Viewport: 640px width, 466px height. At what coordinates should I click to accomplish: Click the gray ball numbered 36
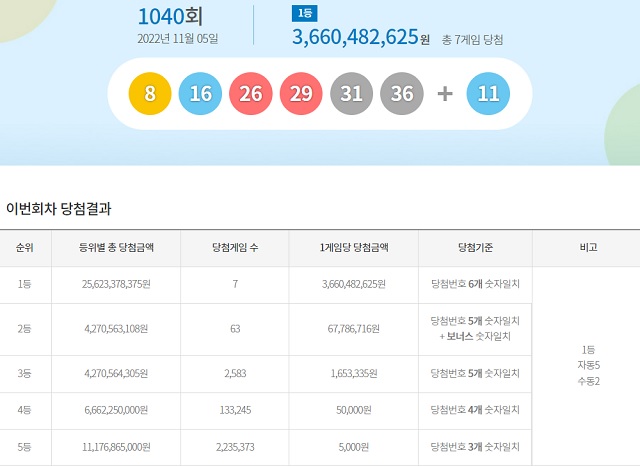coord(402,93)
